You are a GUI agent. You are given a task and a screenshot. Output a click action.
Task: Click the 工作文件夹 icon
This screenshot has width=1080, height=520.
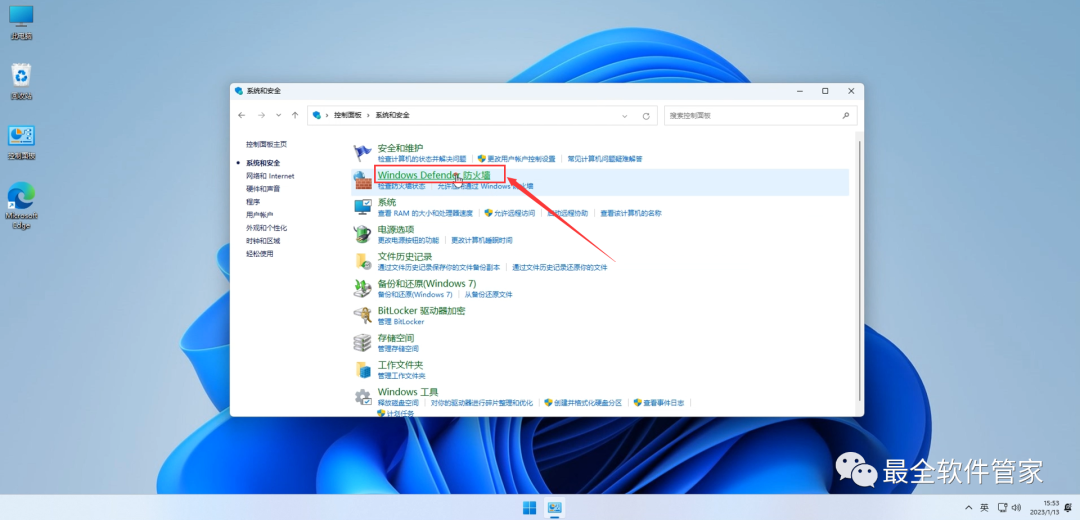click(362, 369)
